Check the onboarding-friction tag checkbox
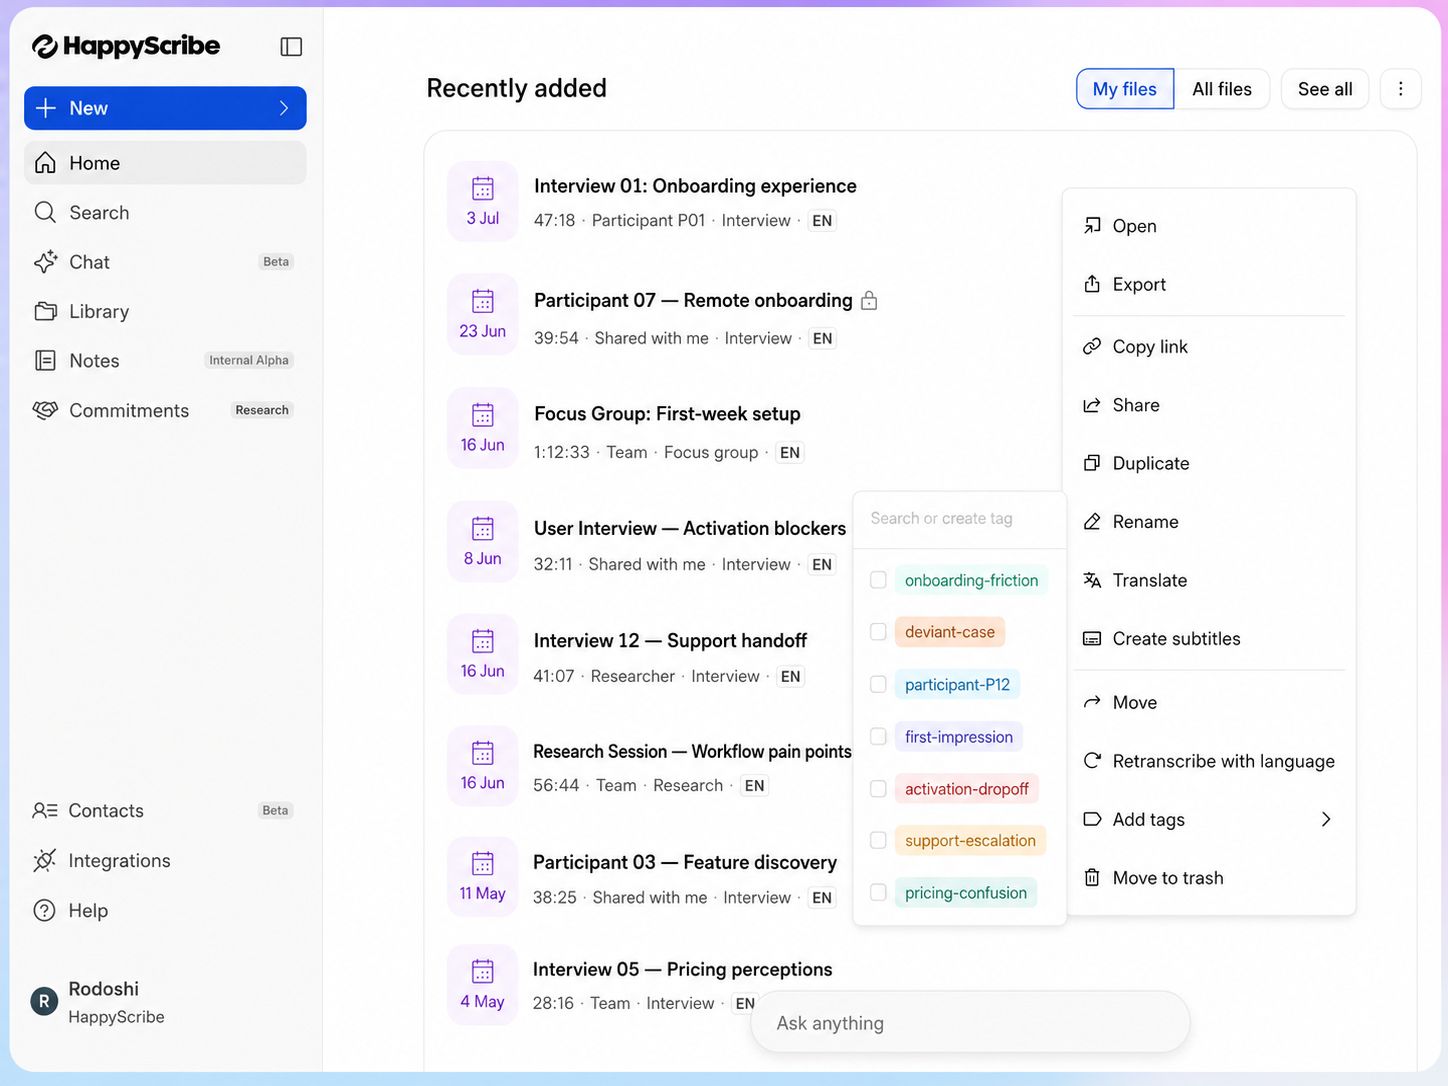1448x1086 pixels. pos(878,580)
